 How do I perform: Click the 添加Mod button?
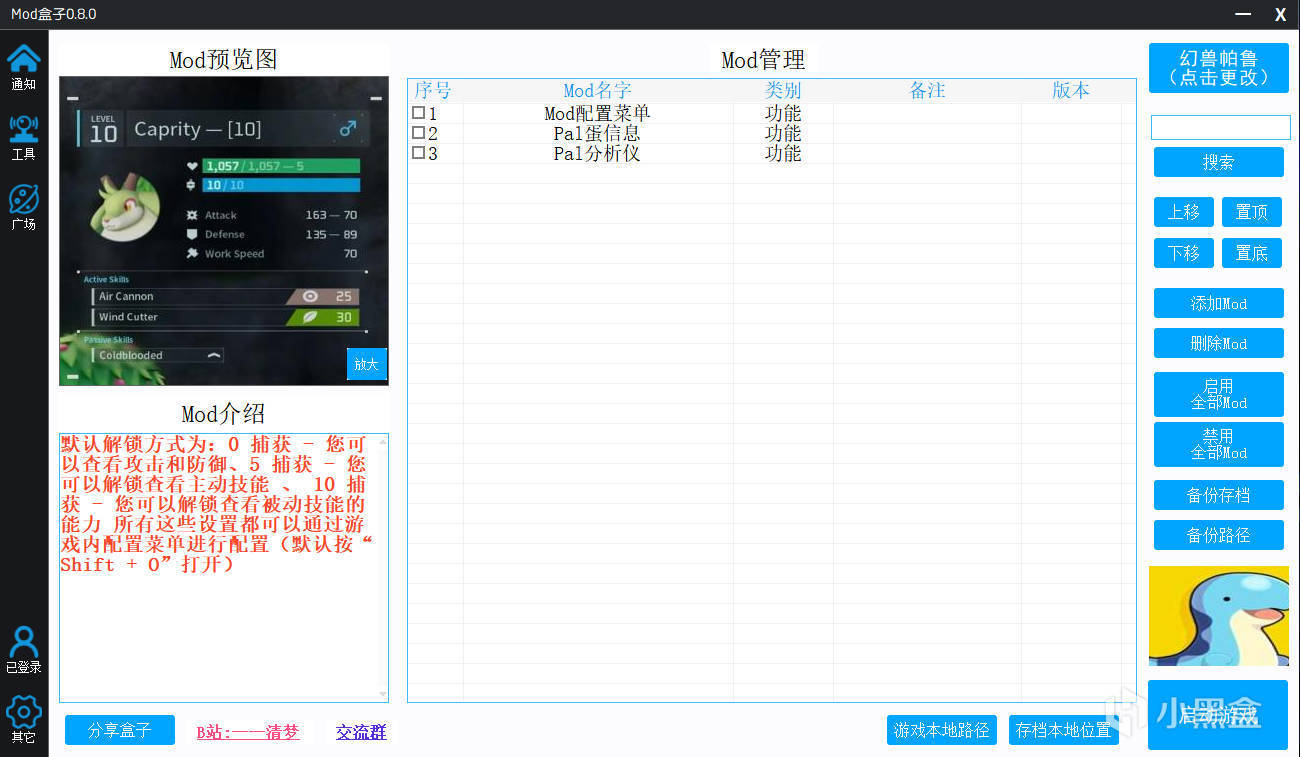tap(1218, 303)
